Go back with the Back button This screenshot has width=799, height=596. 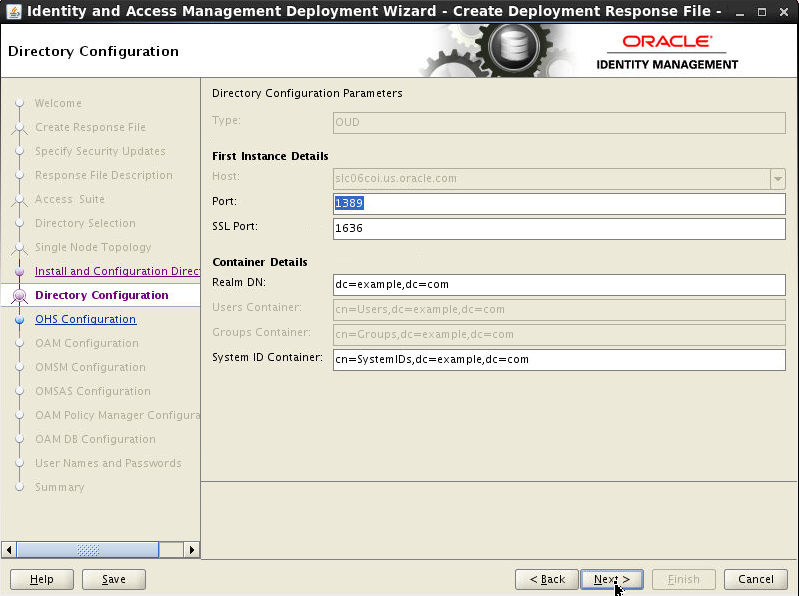[547, 579]
